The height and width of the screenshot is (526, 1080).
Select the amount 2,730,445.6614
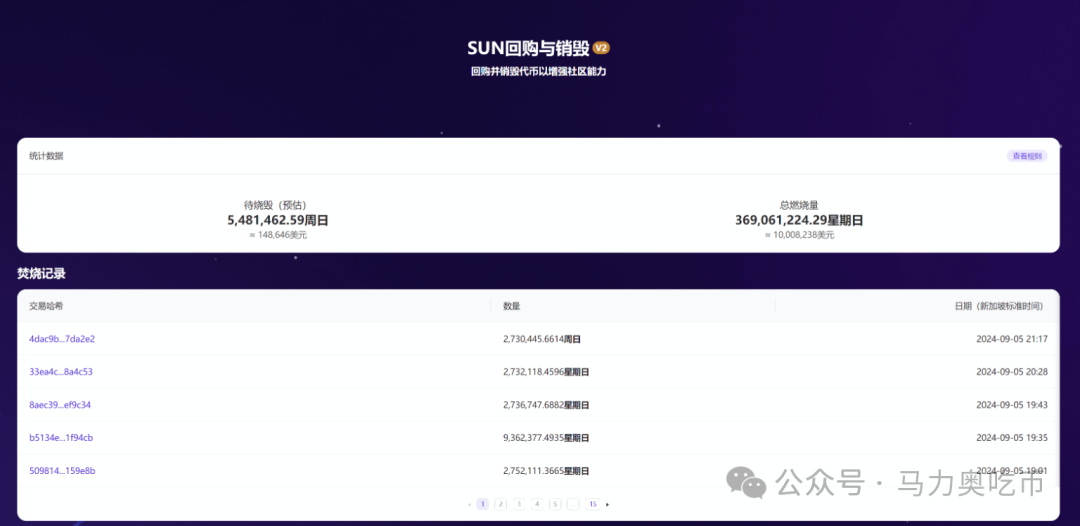pyautogui.click(x=534, y=339)
